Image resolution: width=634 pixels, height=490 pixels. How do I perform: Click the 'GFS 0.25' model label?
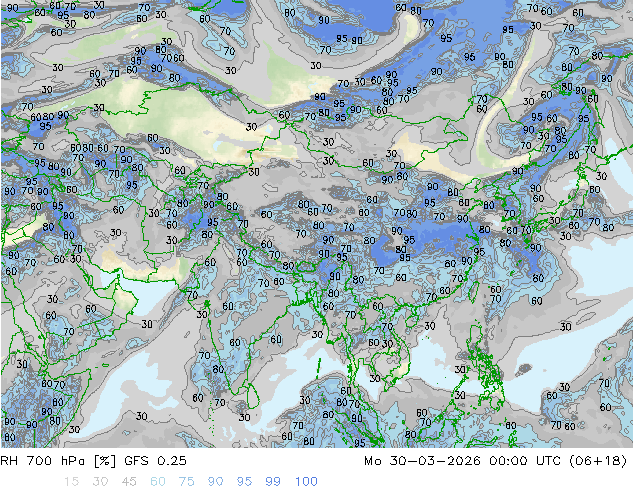tap(155, 461)
